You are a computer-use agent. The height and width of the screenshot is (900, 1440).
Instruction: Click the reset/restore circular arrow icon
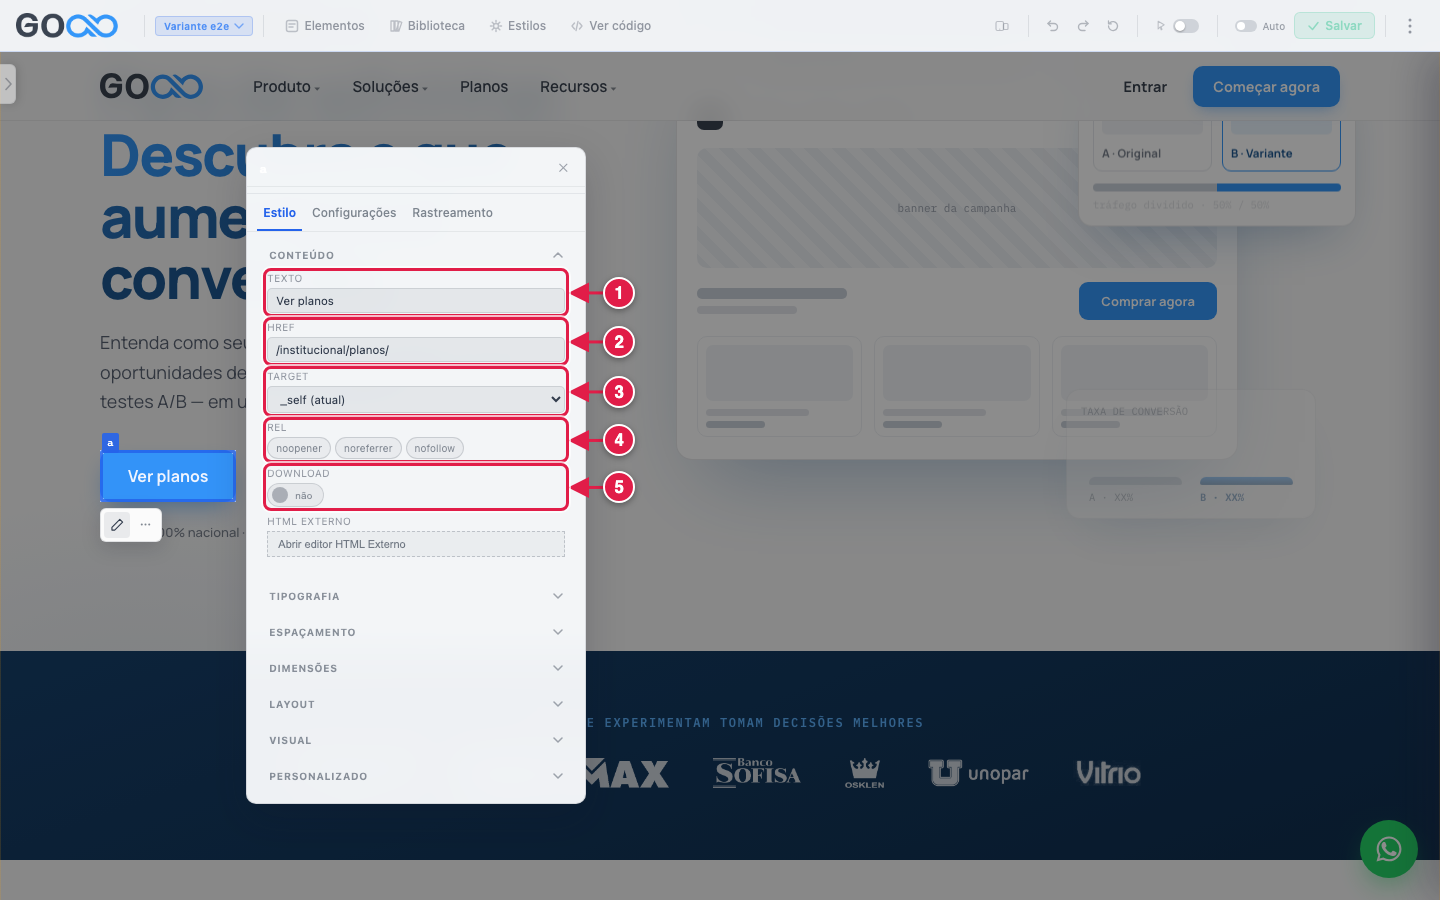1113,26
